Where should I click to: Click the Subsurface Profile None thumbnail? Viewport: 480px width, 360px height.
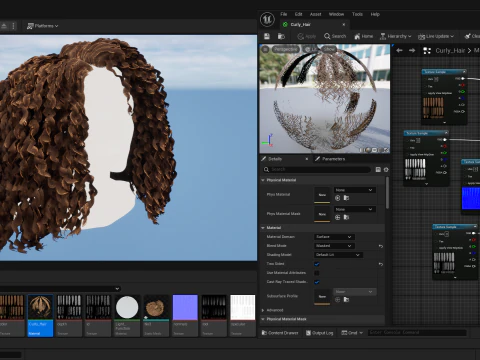pos(322,296)
